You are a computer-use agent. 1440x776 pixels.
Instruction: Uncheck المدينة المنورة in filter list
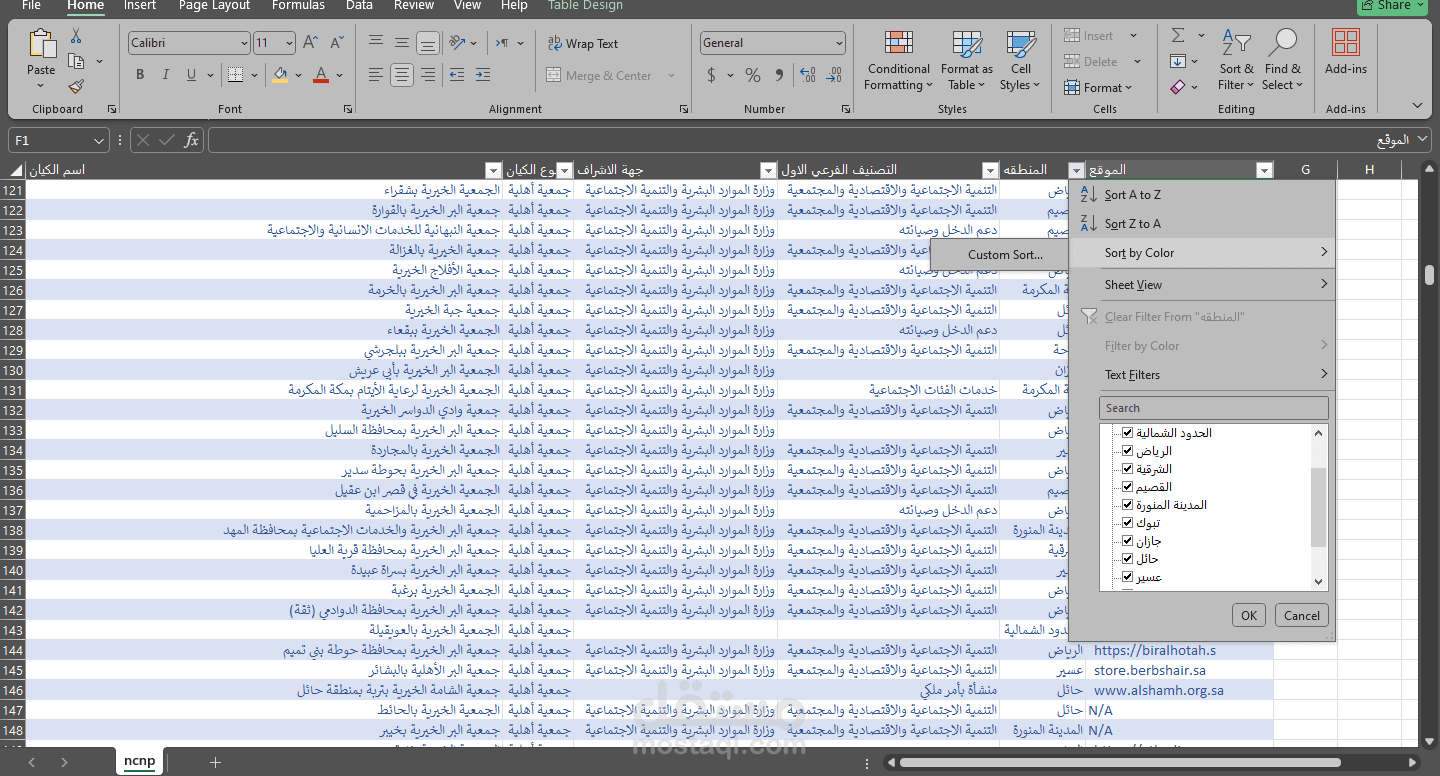[x=1128, y=505]
